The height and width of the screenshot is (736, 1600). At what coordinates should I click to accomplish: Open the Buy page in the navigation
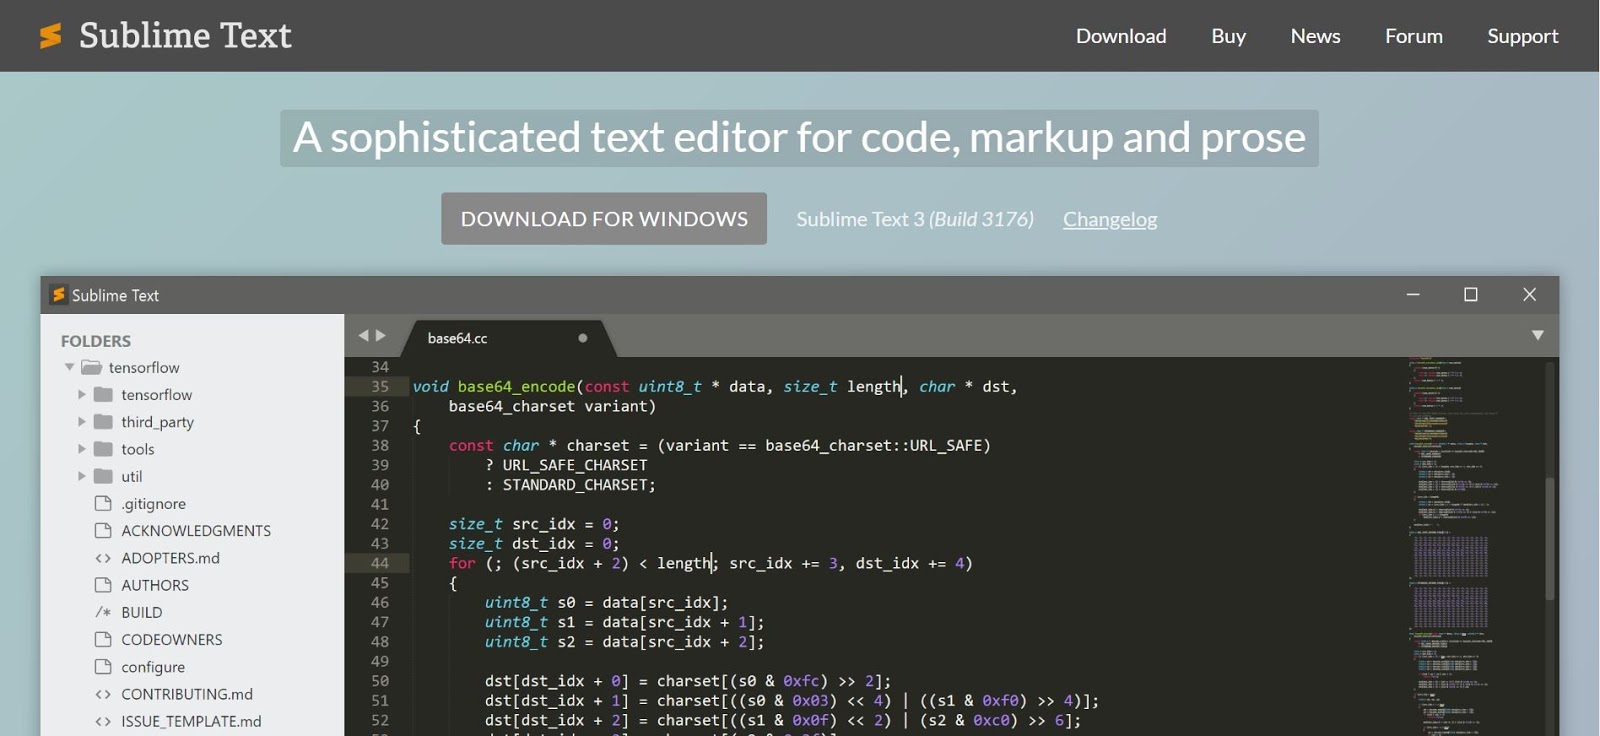click(1228, 36)
